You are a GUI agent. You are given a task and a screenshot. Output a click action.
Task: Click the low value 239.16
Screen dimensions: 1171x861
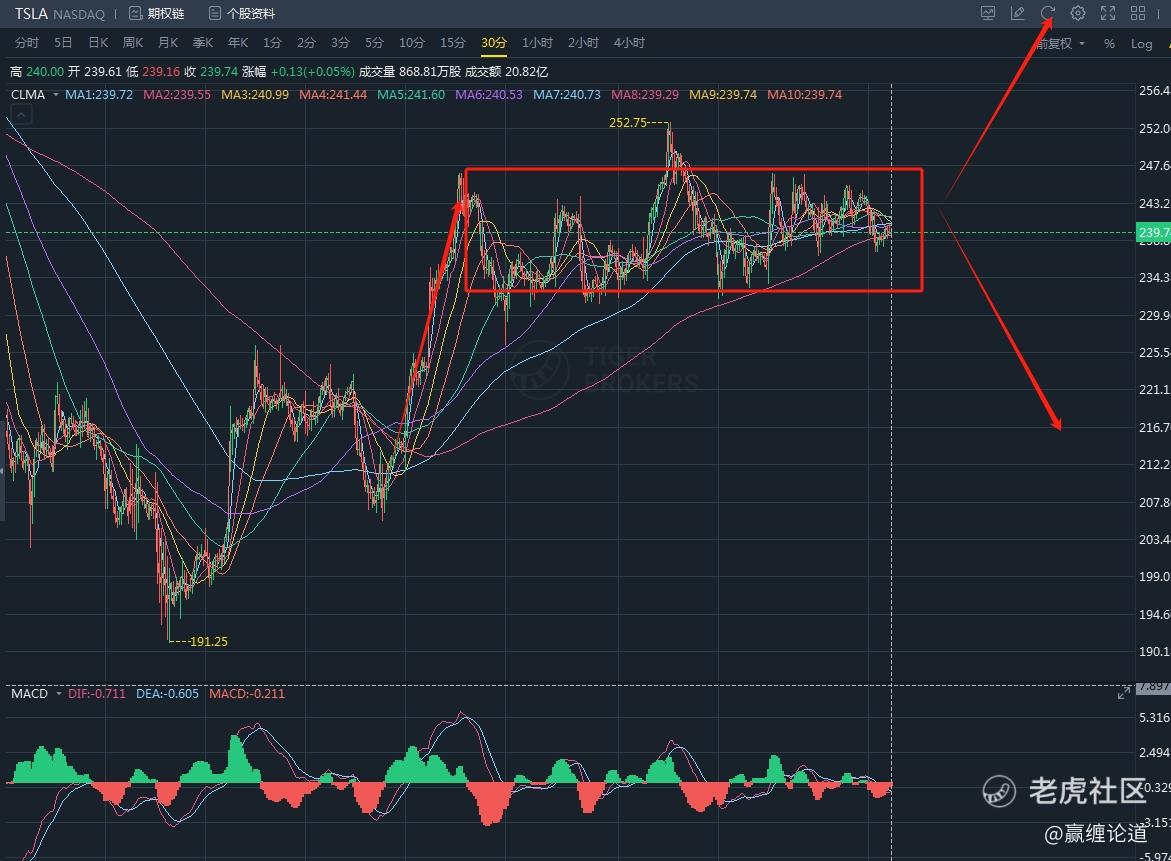(x=161, y=72)
